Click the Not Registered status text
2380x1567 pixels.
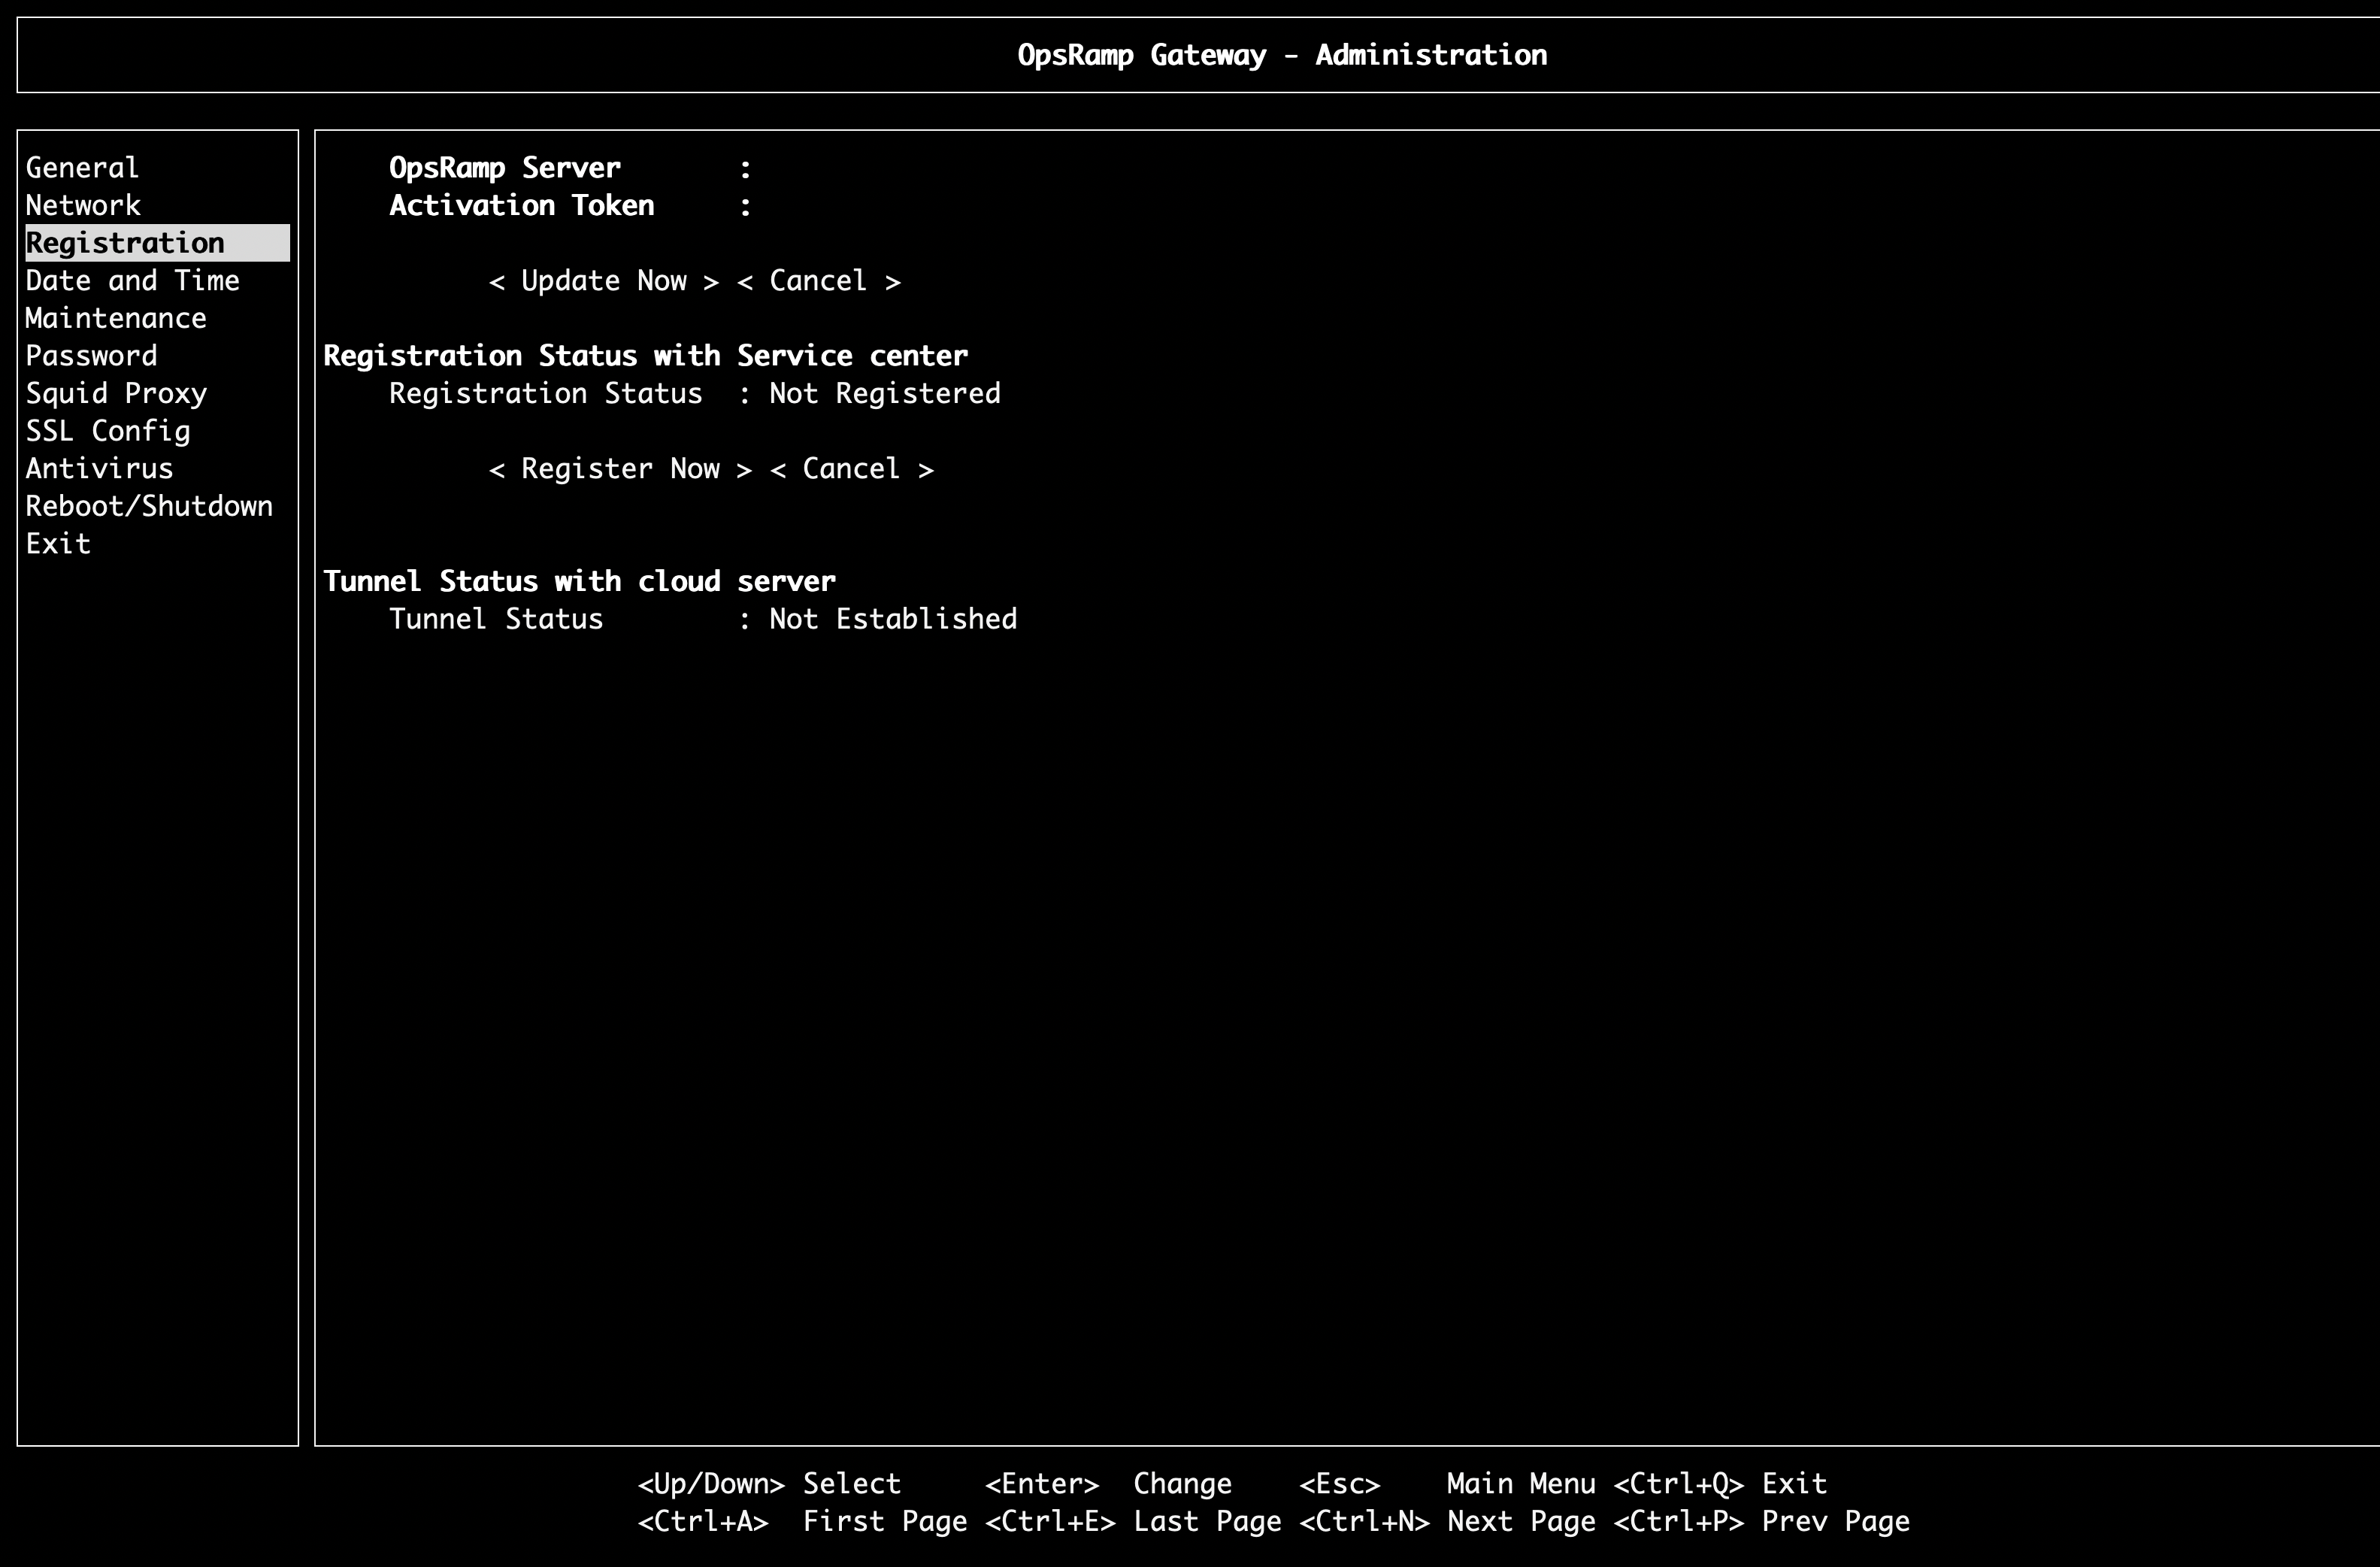tap(884, 394)
